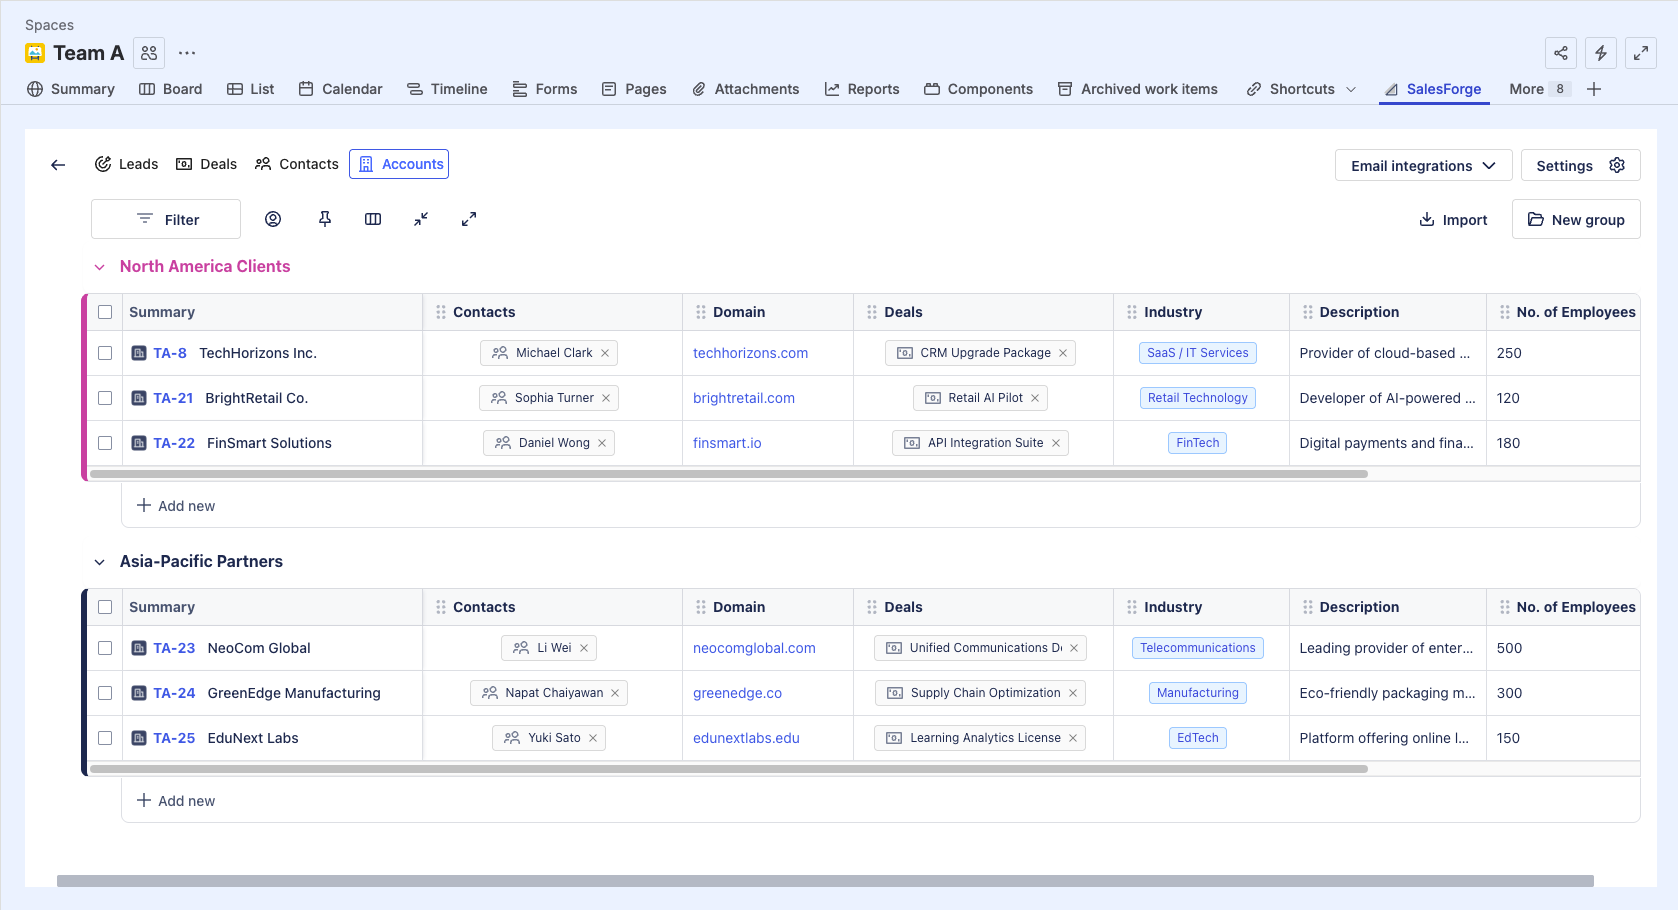Open the techhorizons.com domain link

pyautogui.click(x=750, y=353)
